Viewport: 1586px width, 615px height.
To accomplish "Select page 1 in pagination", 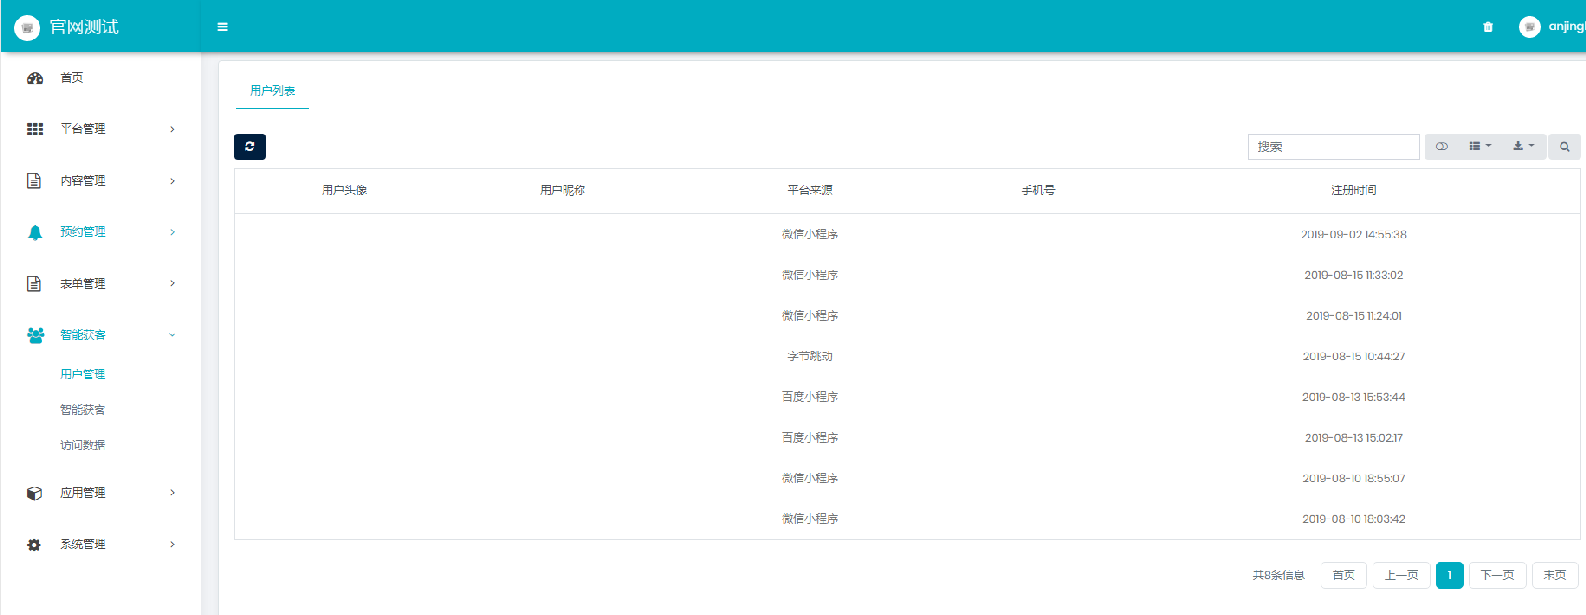I will pyautogui.click(x=1450, y=575).
